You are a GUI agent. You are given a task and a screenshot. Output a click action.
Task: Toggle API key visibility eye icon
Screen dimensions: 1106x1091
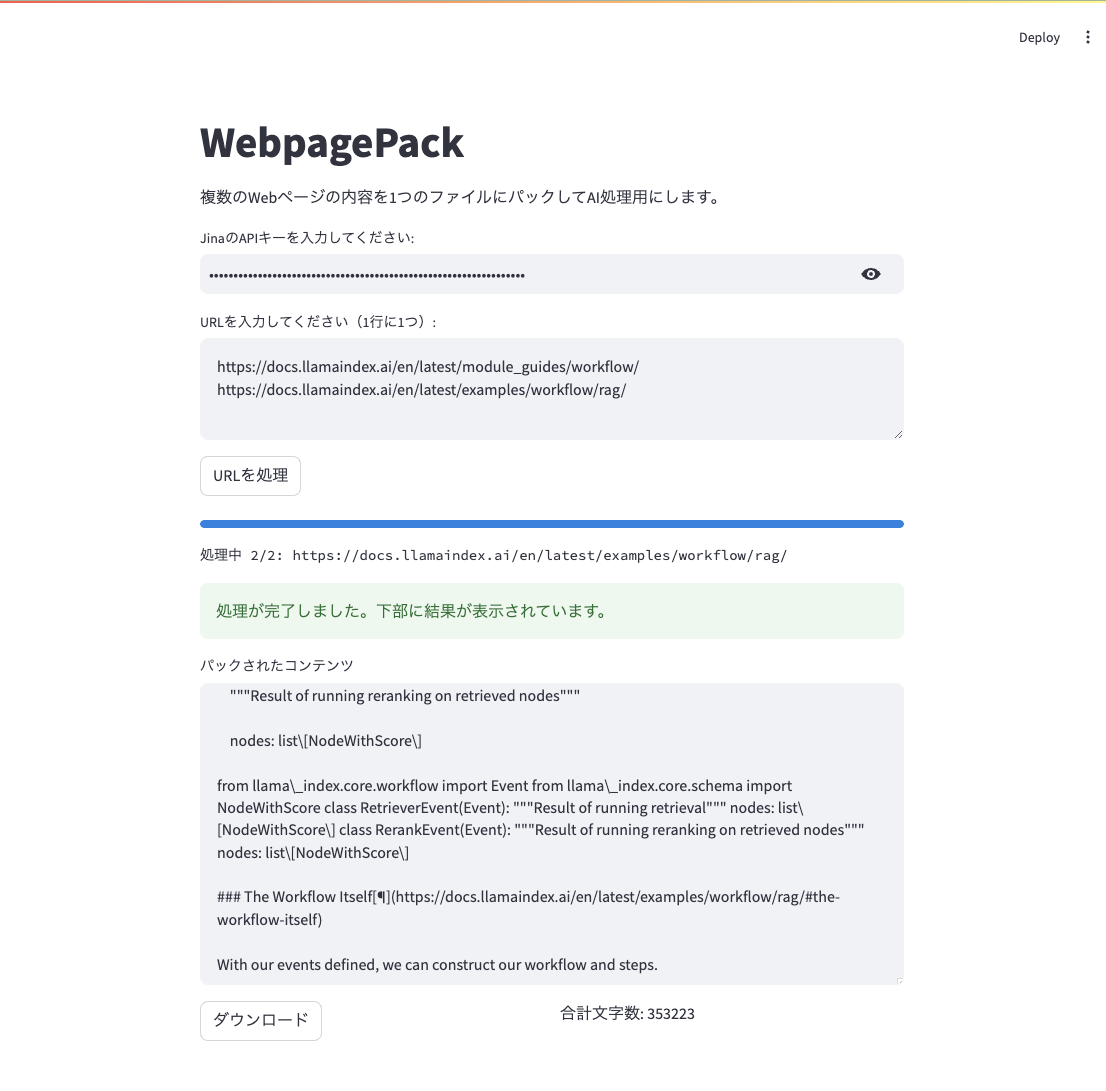[870, 274]
